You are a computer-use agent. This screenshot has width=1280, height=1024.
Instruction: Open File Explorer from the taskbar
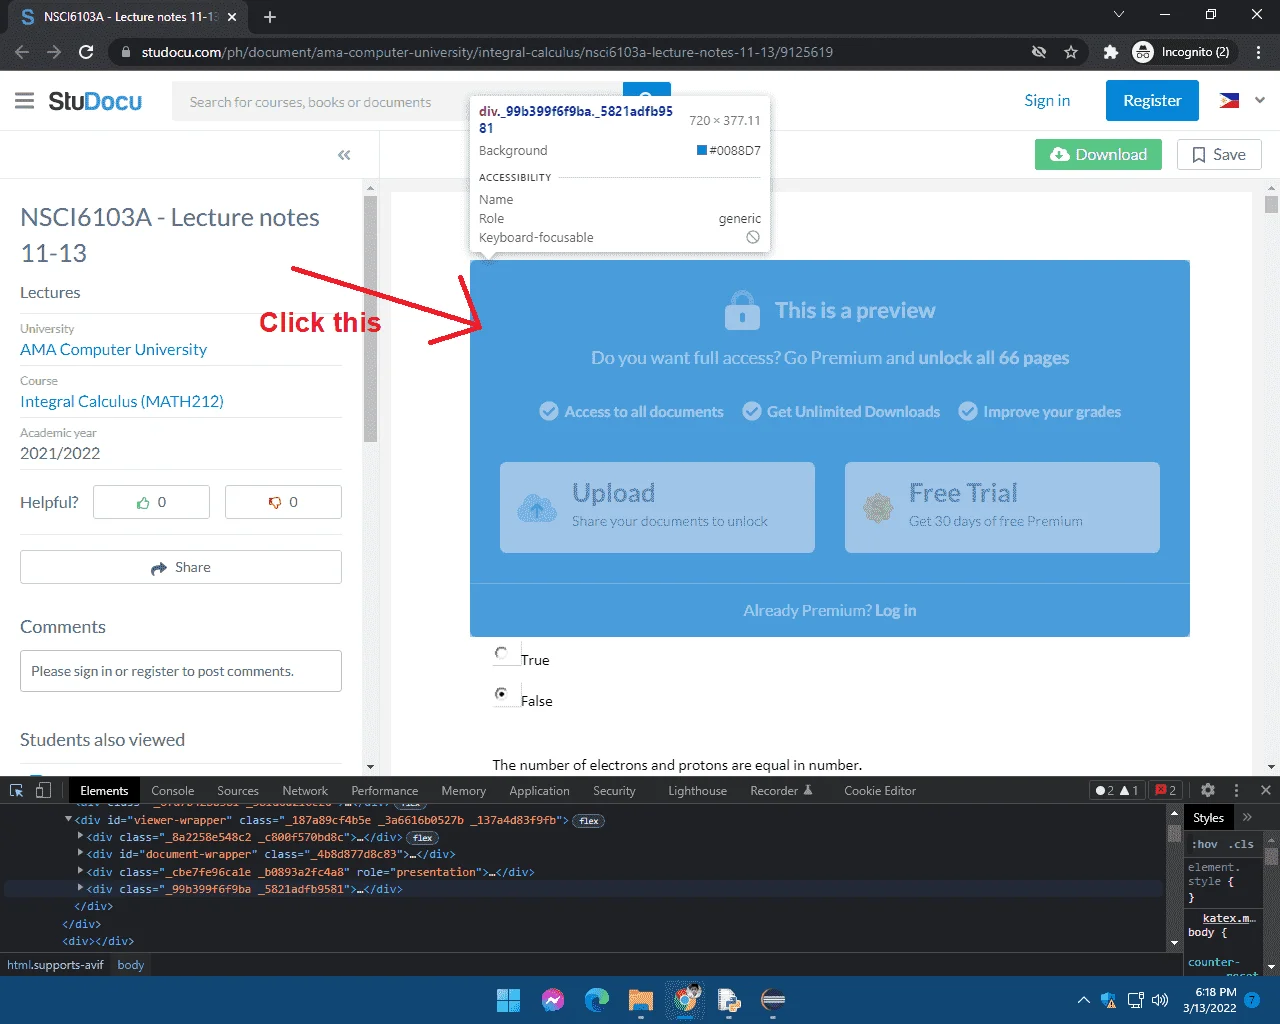pos(641,1000)
